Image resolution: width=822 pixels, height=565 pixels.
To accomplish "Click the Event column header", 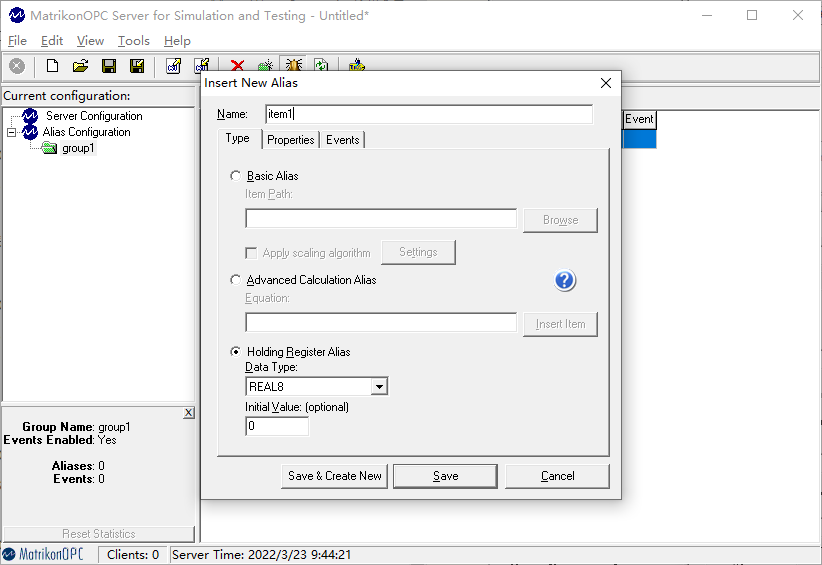I will [639, 119].
